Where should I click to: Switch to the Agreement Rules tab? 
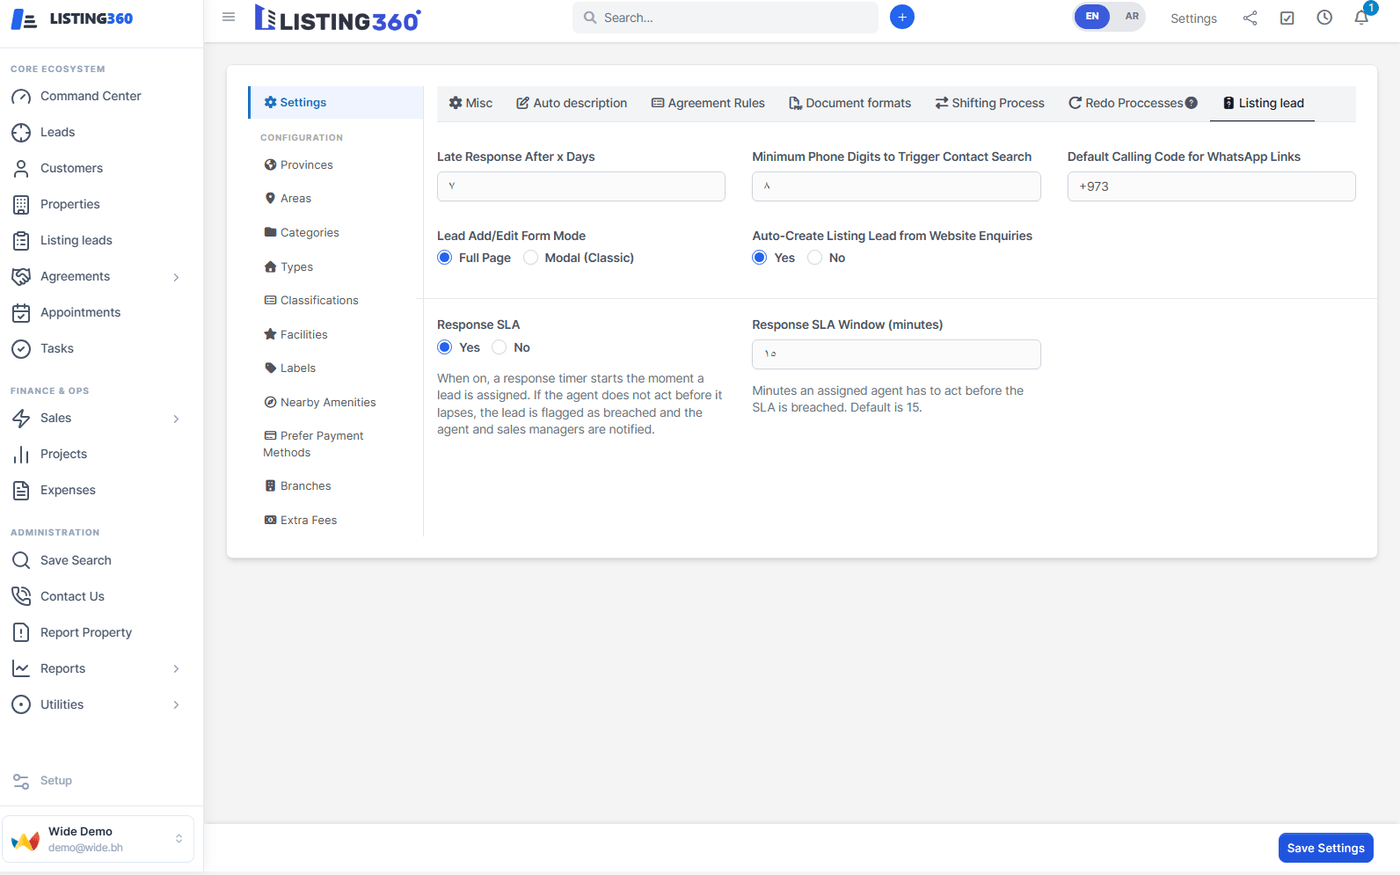tap(708, 103)
